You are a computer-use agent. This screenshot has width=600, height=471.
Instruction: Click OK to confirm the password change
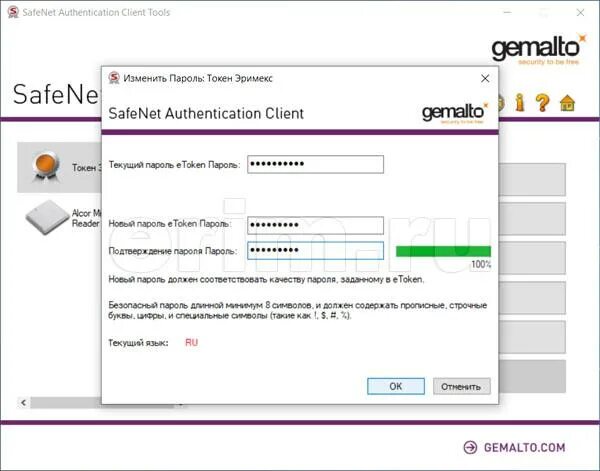[396, 386]
